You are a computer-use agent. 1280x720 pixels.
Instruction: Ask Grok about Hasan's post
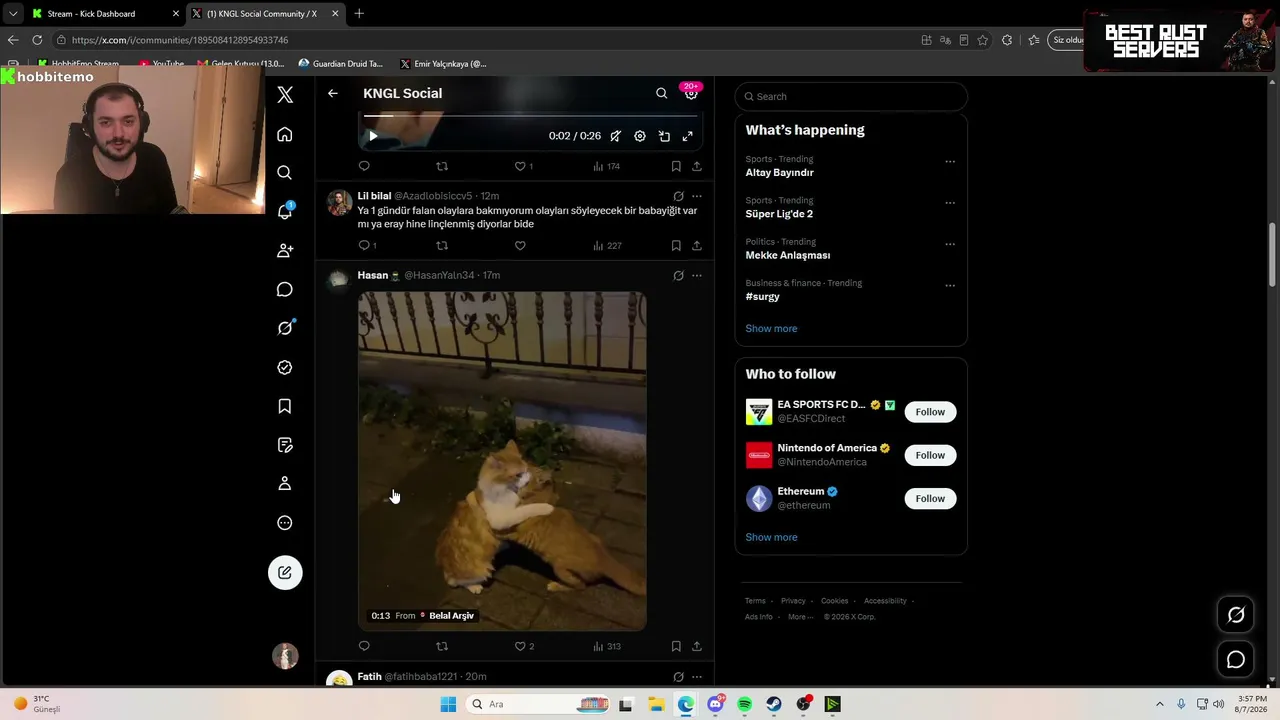click(x=678, y=275)
